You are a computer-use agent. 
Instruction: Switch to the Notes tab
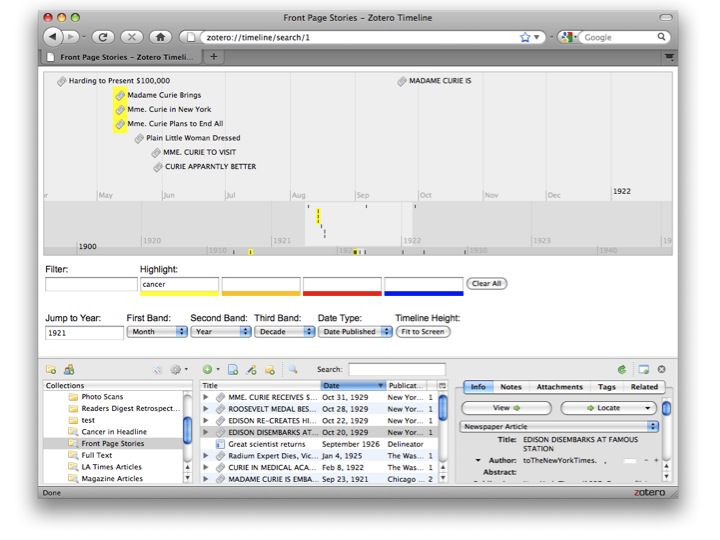[x=511, y=387]
